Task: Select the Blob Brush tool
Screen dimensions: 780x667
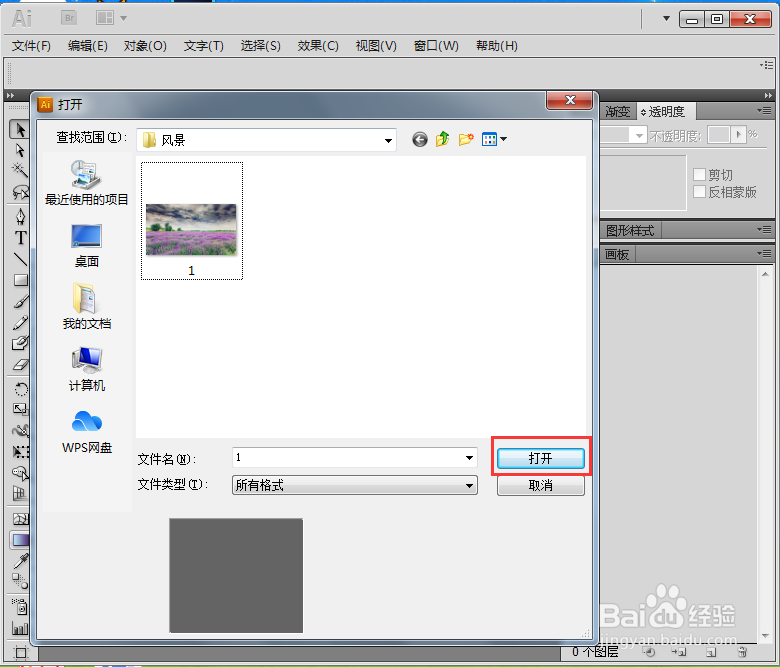Action: tap(20, 344)
